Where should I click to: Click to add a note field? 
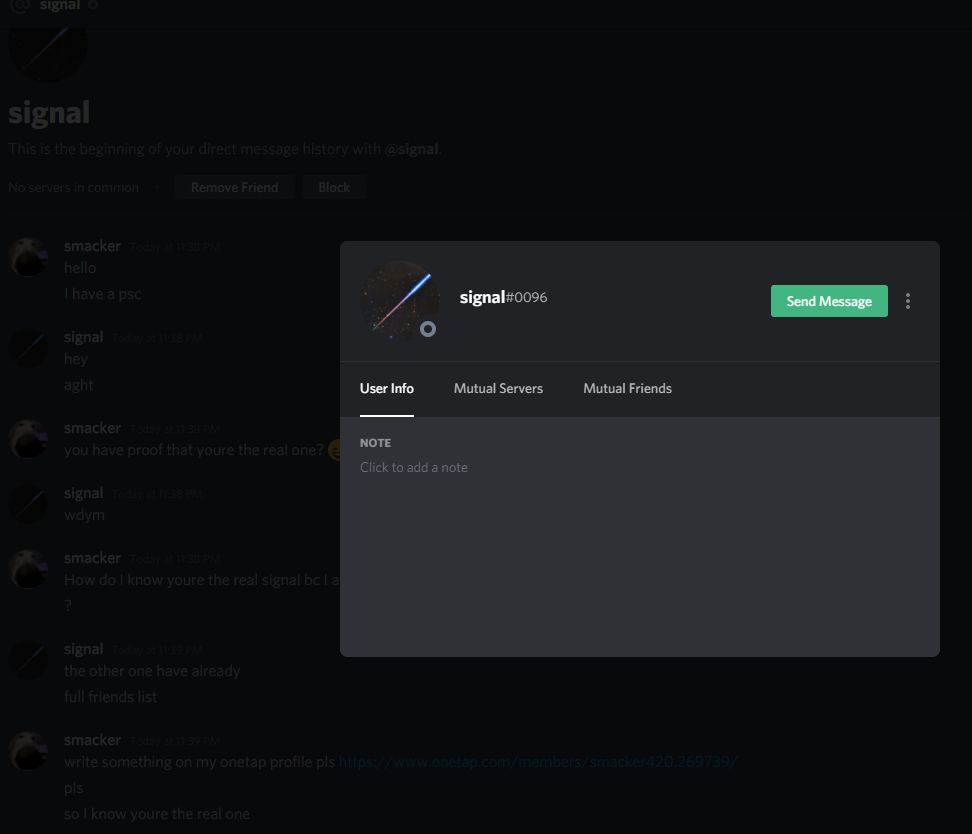pos(414,467)
